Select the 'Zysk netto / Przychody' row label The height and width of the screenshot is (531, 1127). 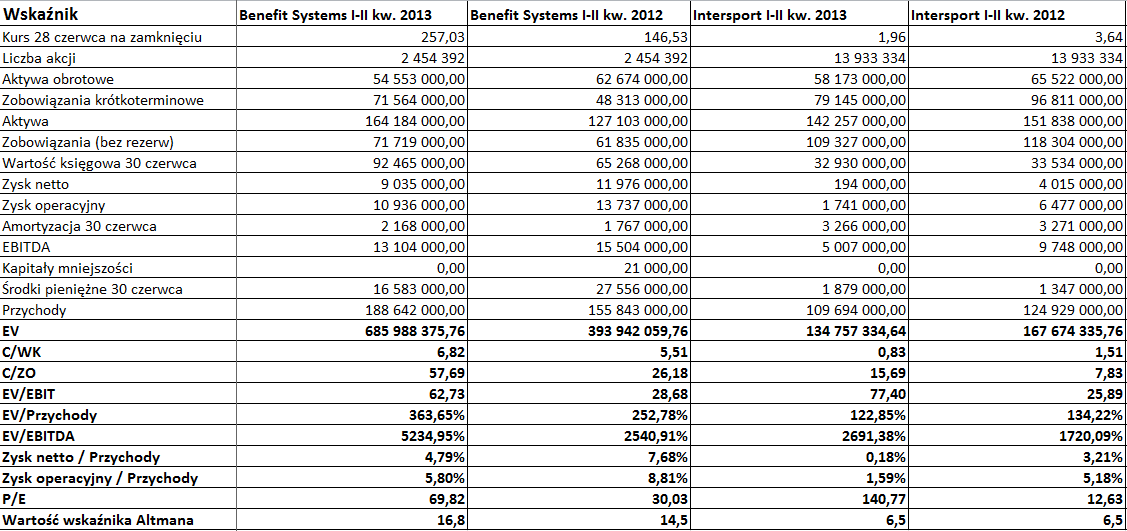pos(118,457)
